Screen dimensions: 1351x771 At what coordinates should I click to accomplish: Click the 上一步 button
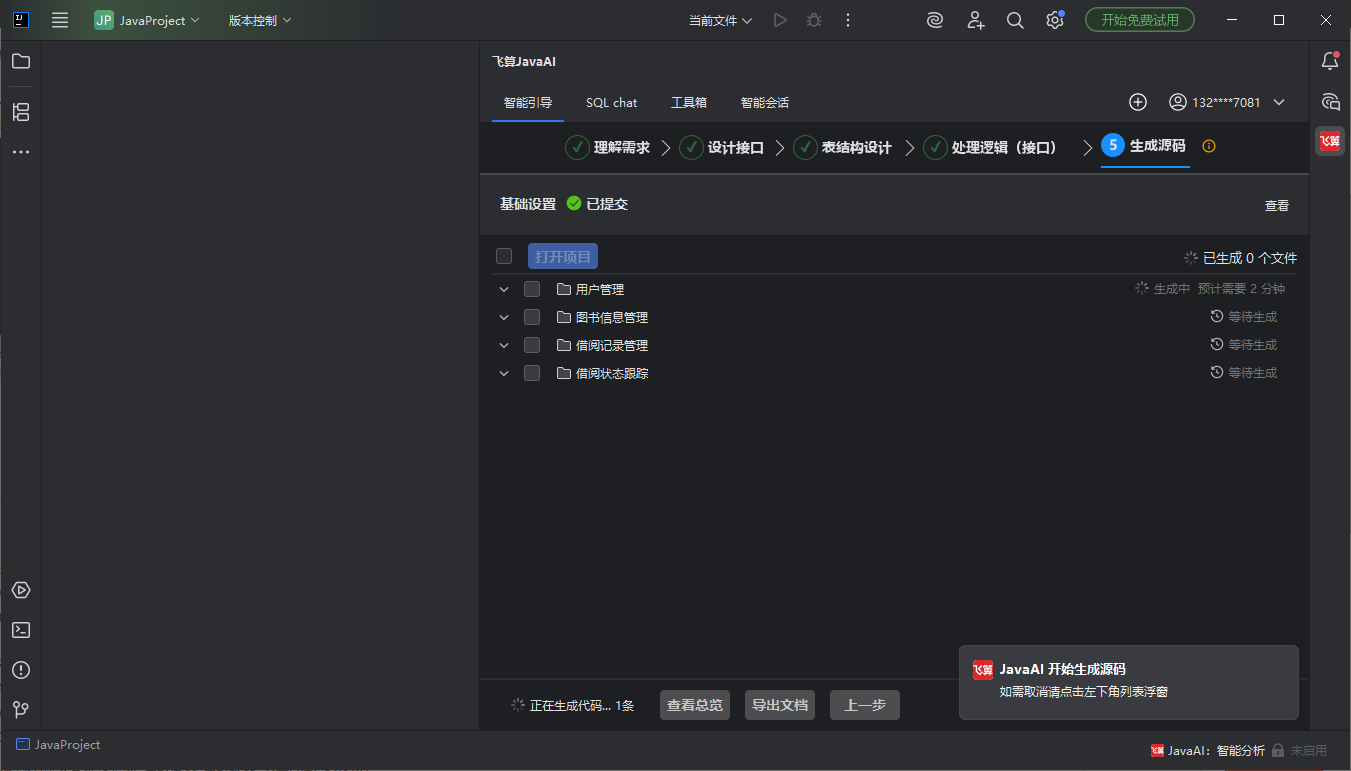point(865,705)
